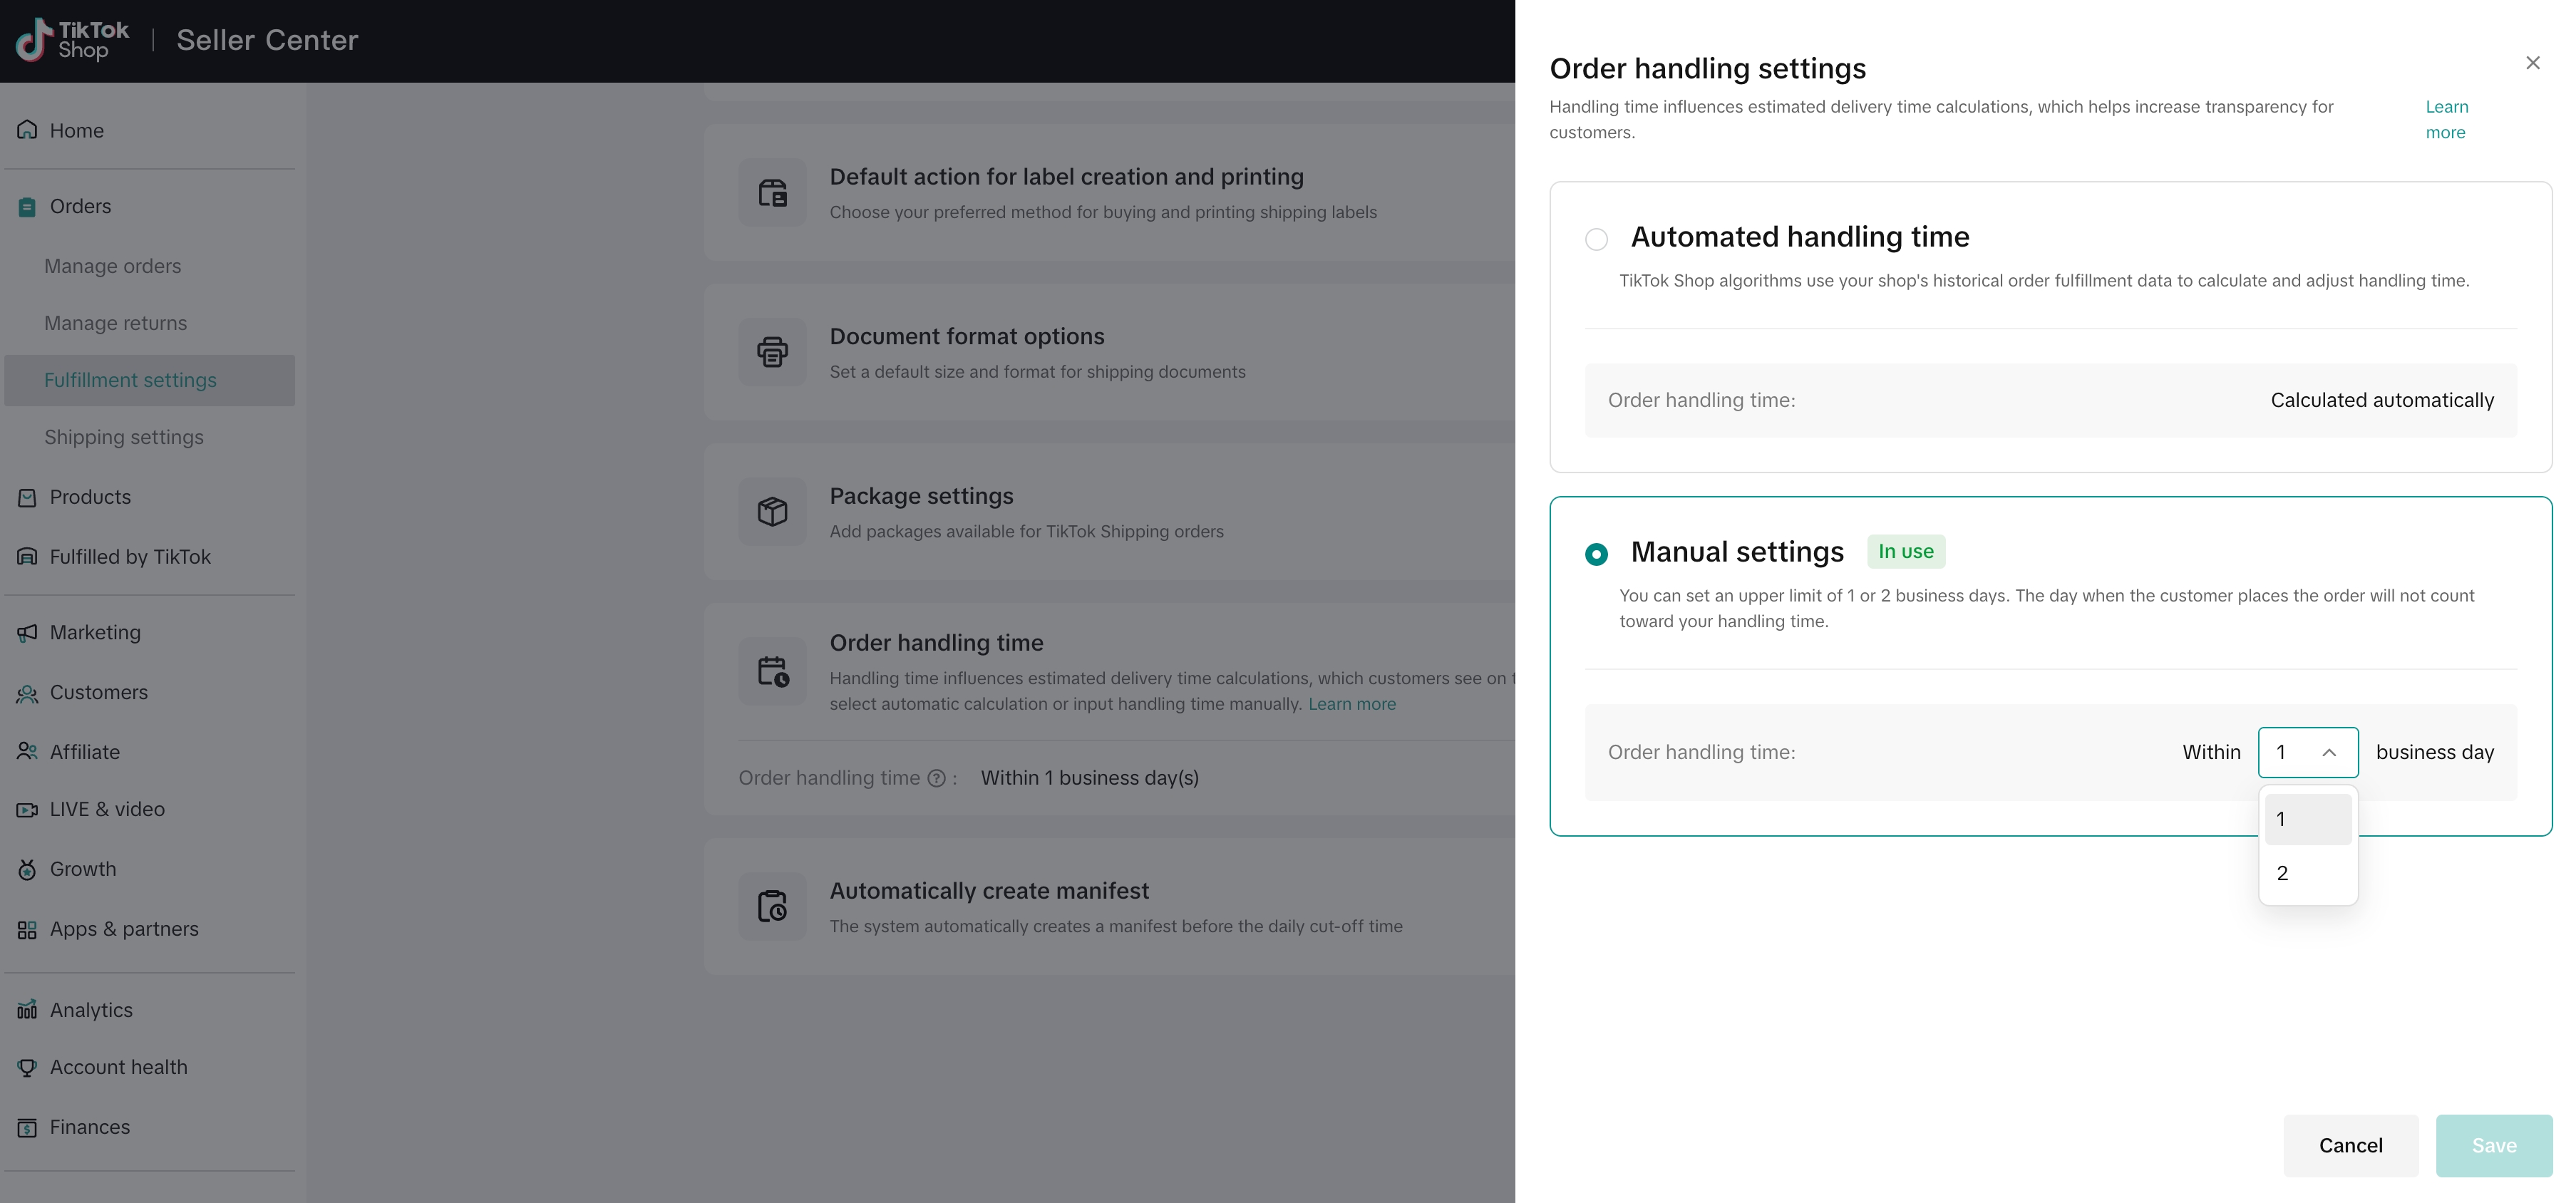The height and width of the screenshot is (1203, 2576).
Task: Choose option 2 in dropdown list
Action: click(x=2307, y=874)
